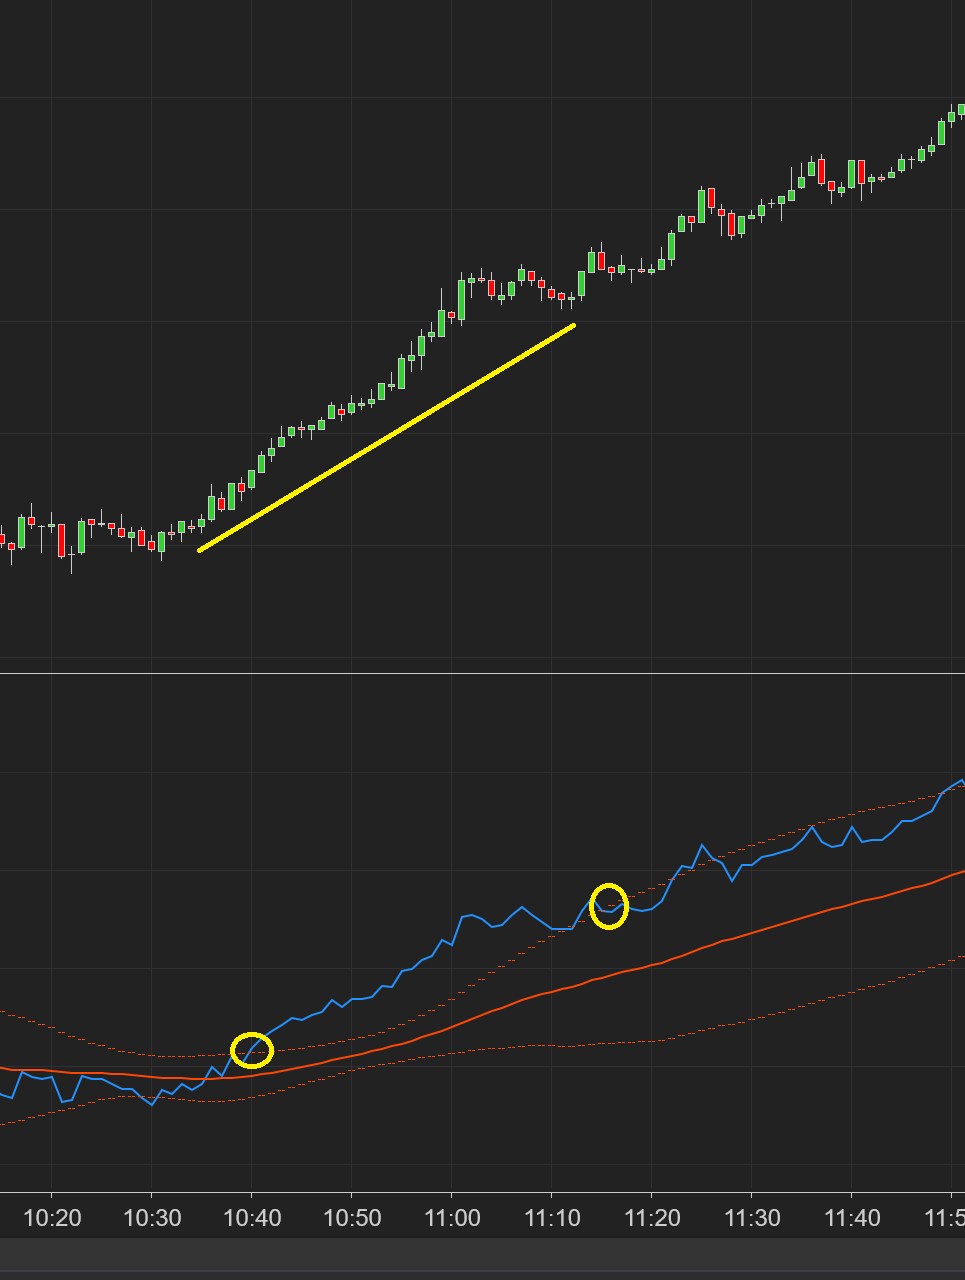Click the 11:00 time axis label
The height and width of the screenshot is (1280, 965).
click(452, 1218)
